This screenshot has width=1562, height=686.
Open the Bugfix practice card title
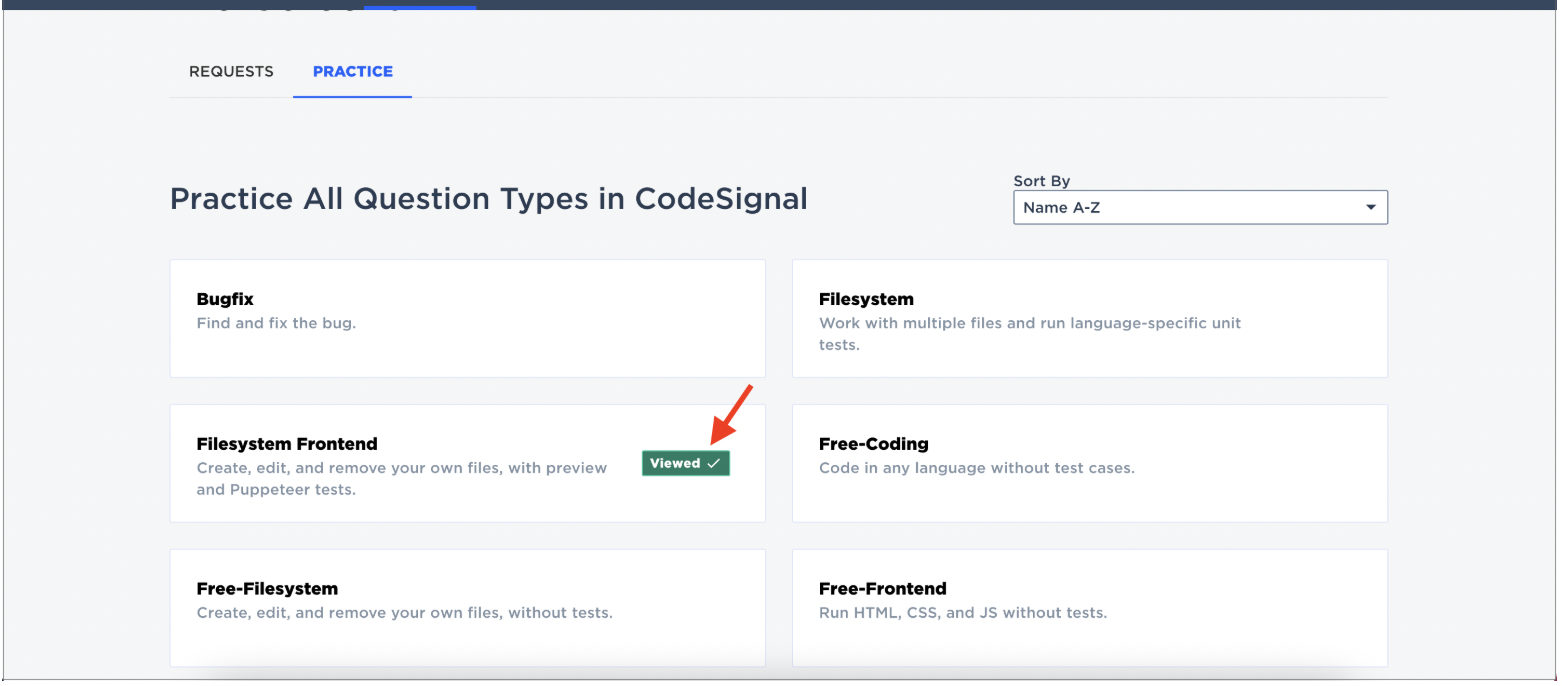click(225, 299)
